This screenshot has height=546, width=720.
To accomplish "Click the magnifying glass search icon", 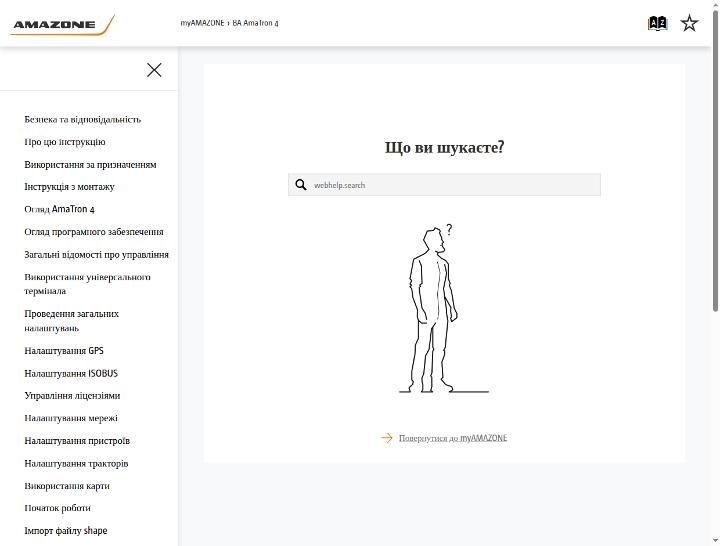I will pyautogui.click(x=301, y=185).
